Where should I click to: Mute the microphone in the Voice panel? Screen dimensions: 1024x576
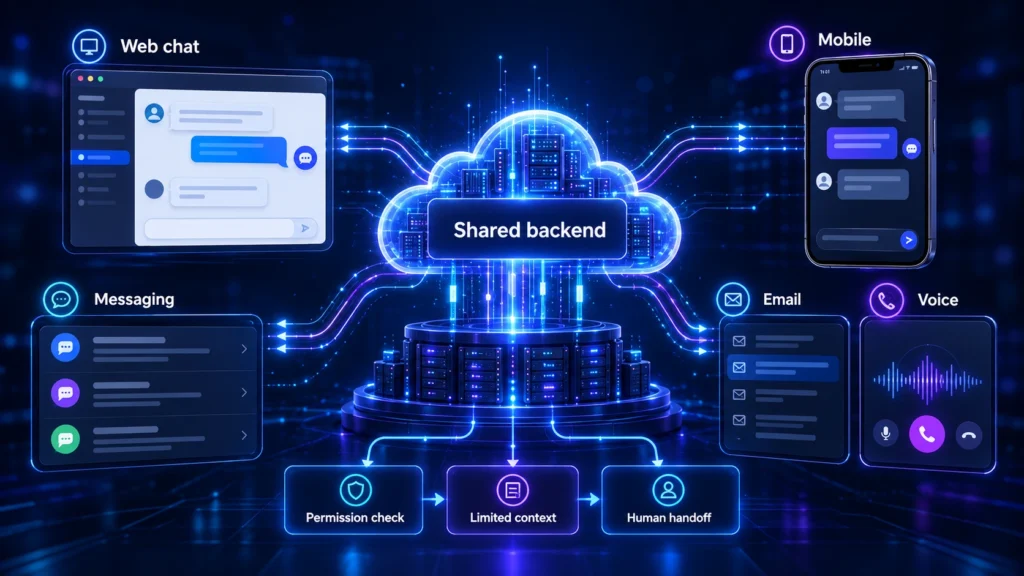pyautogui.click(x=886, y=434)
